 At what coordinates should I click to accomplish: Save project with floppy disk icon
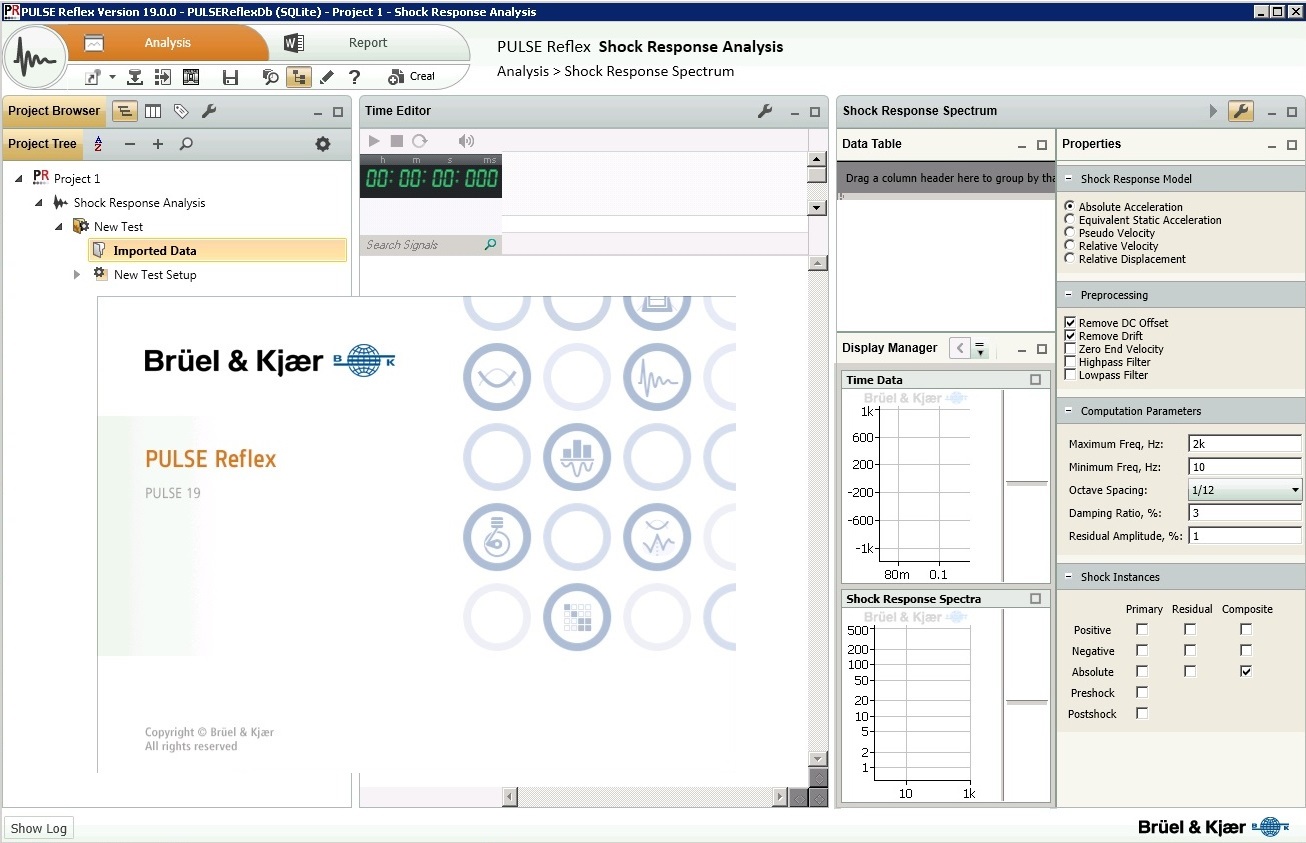(230, 77)
